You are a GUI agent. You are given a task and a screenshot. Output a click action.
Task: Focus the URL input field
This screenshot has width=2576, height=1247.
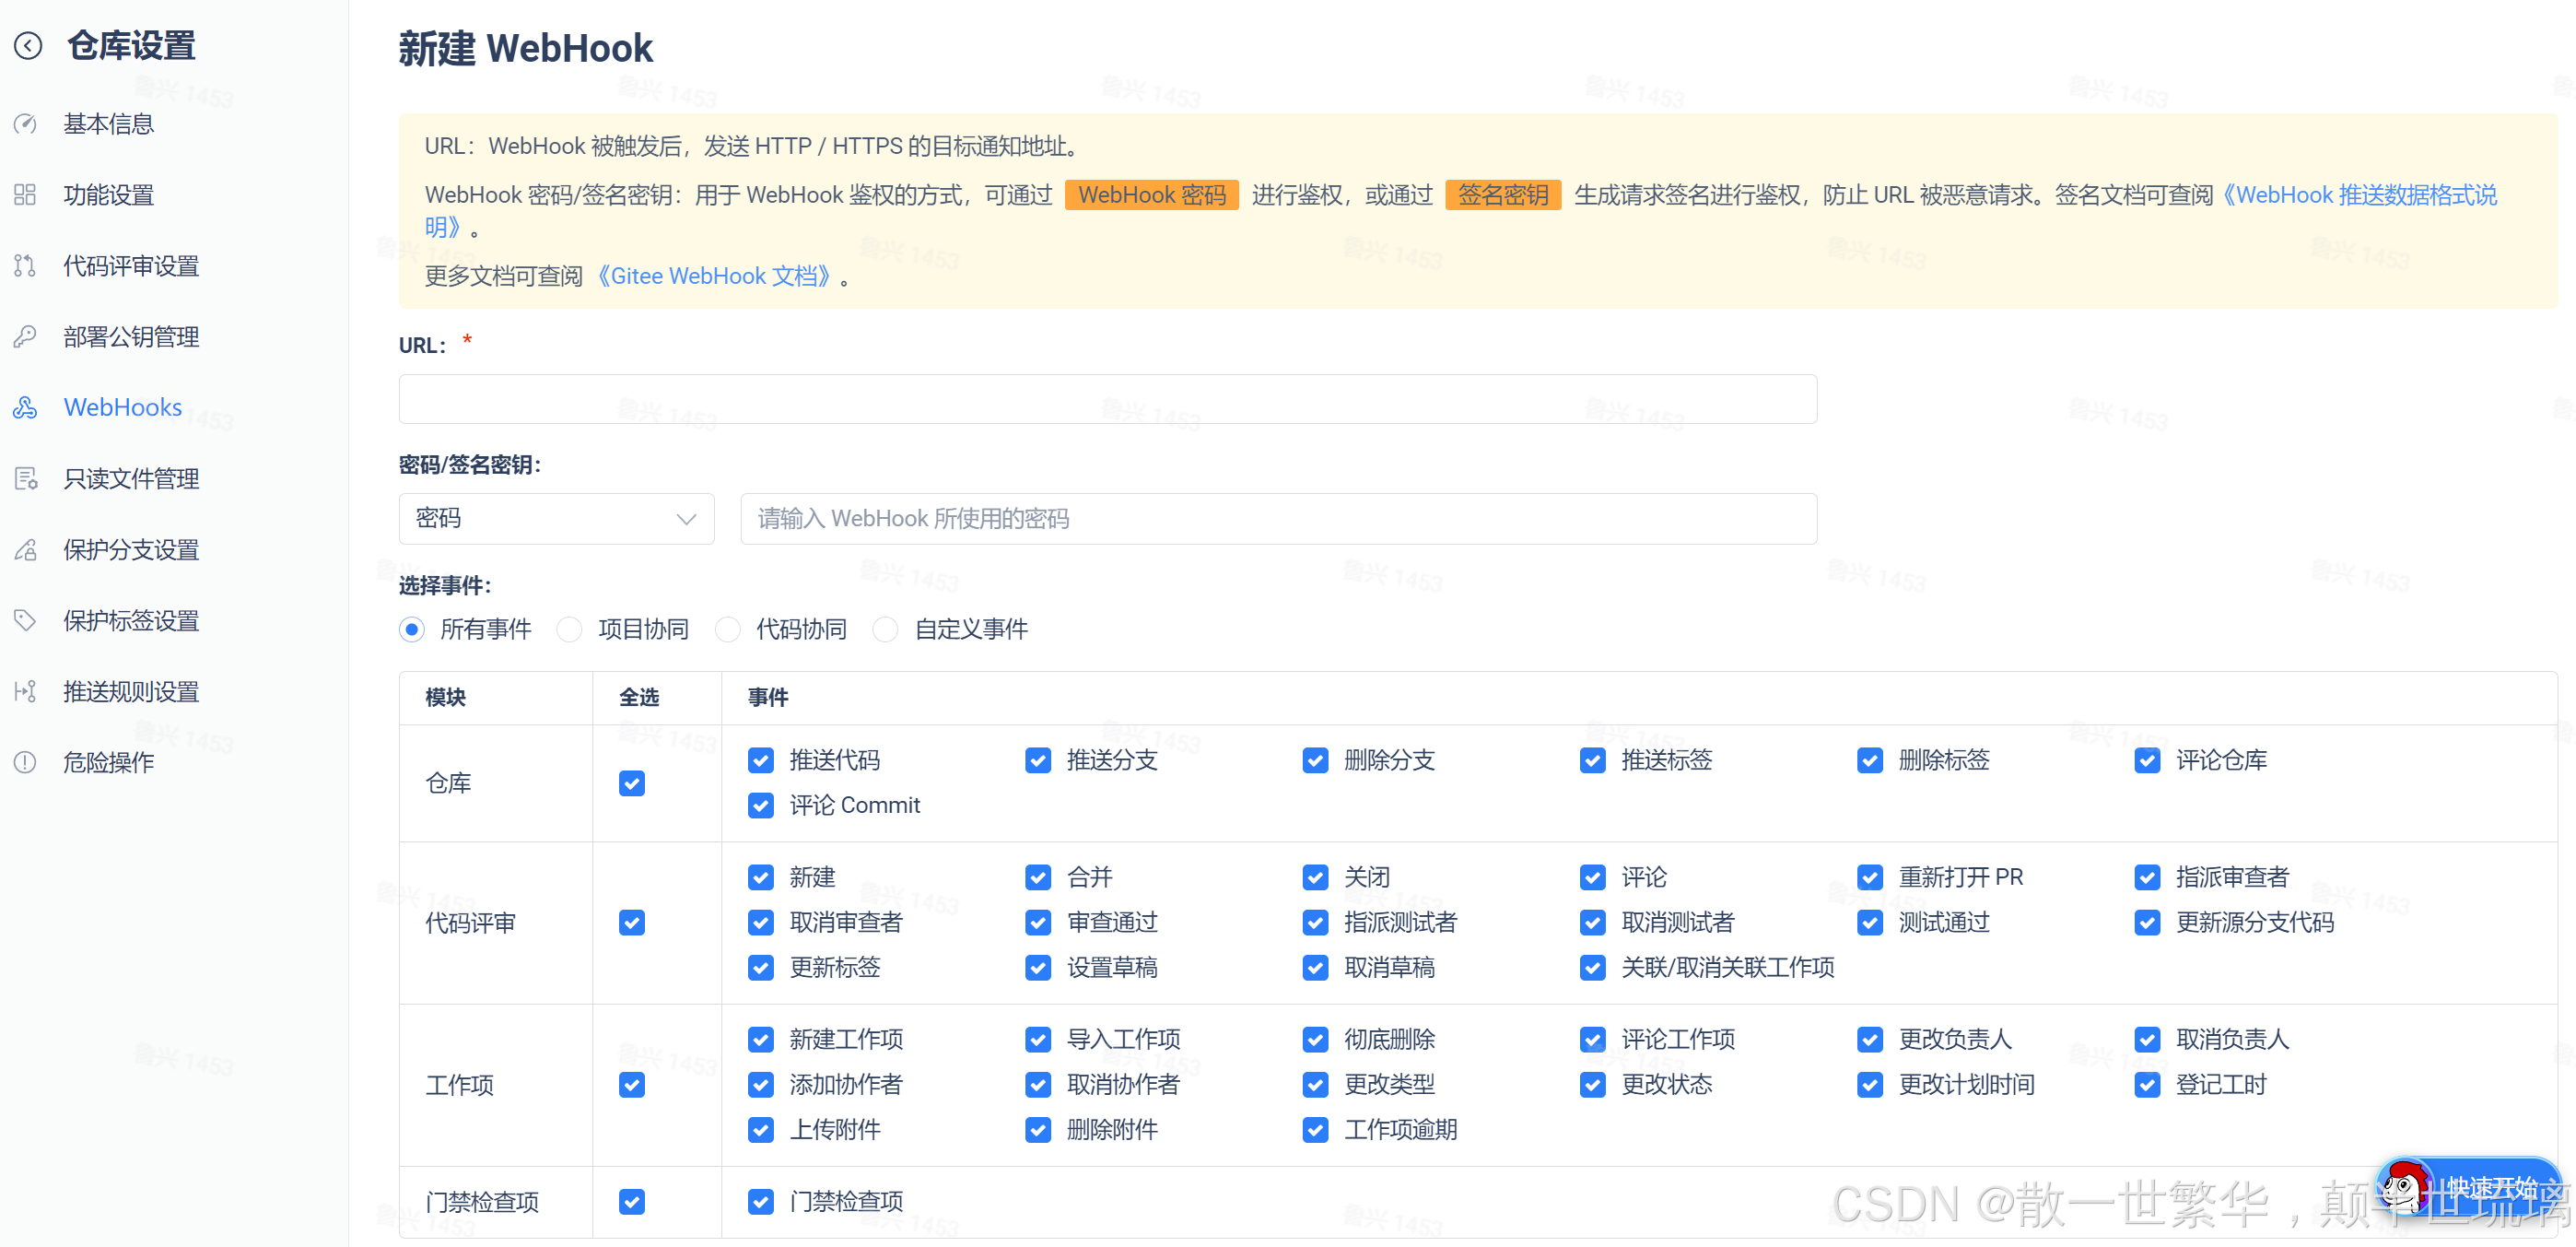tap(1107, 400)
